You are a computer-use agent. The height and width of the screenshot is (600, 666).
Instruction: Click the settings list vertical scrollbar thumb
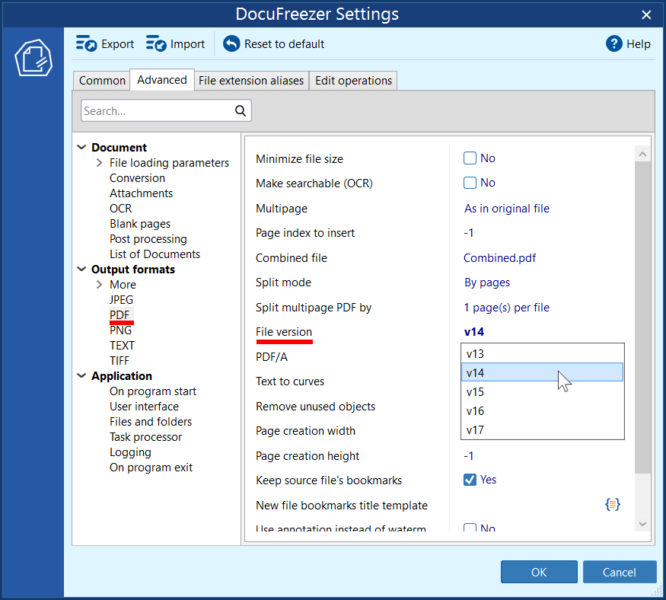(643, 317)
